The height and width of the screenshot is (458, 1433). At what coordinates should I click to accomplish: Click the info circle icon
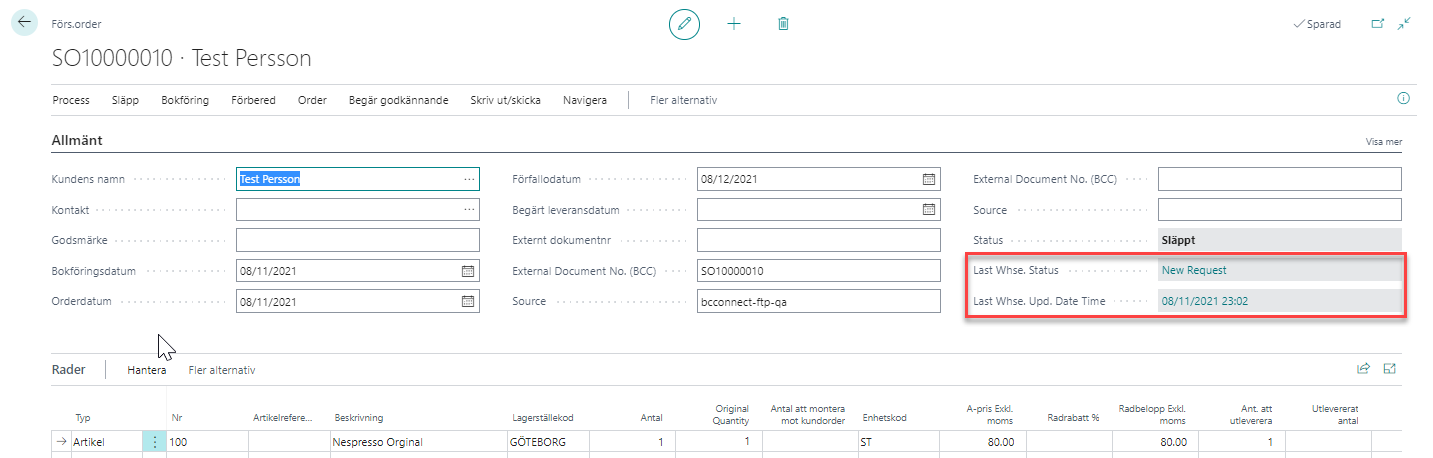pos(1402,99)
